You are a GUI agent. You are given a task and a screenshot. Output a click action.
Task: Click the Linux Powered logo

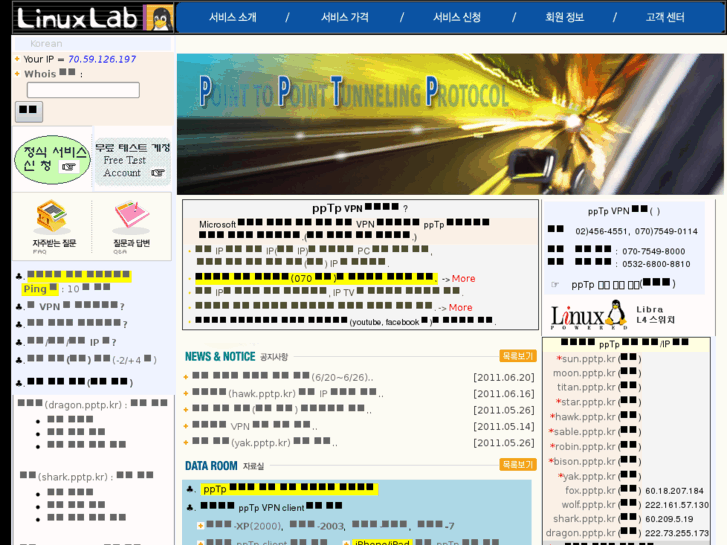(588, 315)
